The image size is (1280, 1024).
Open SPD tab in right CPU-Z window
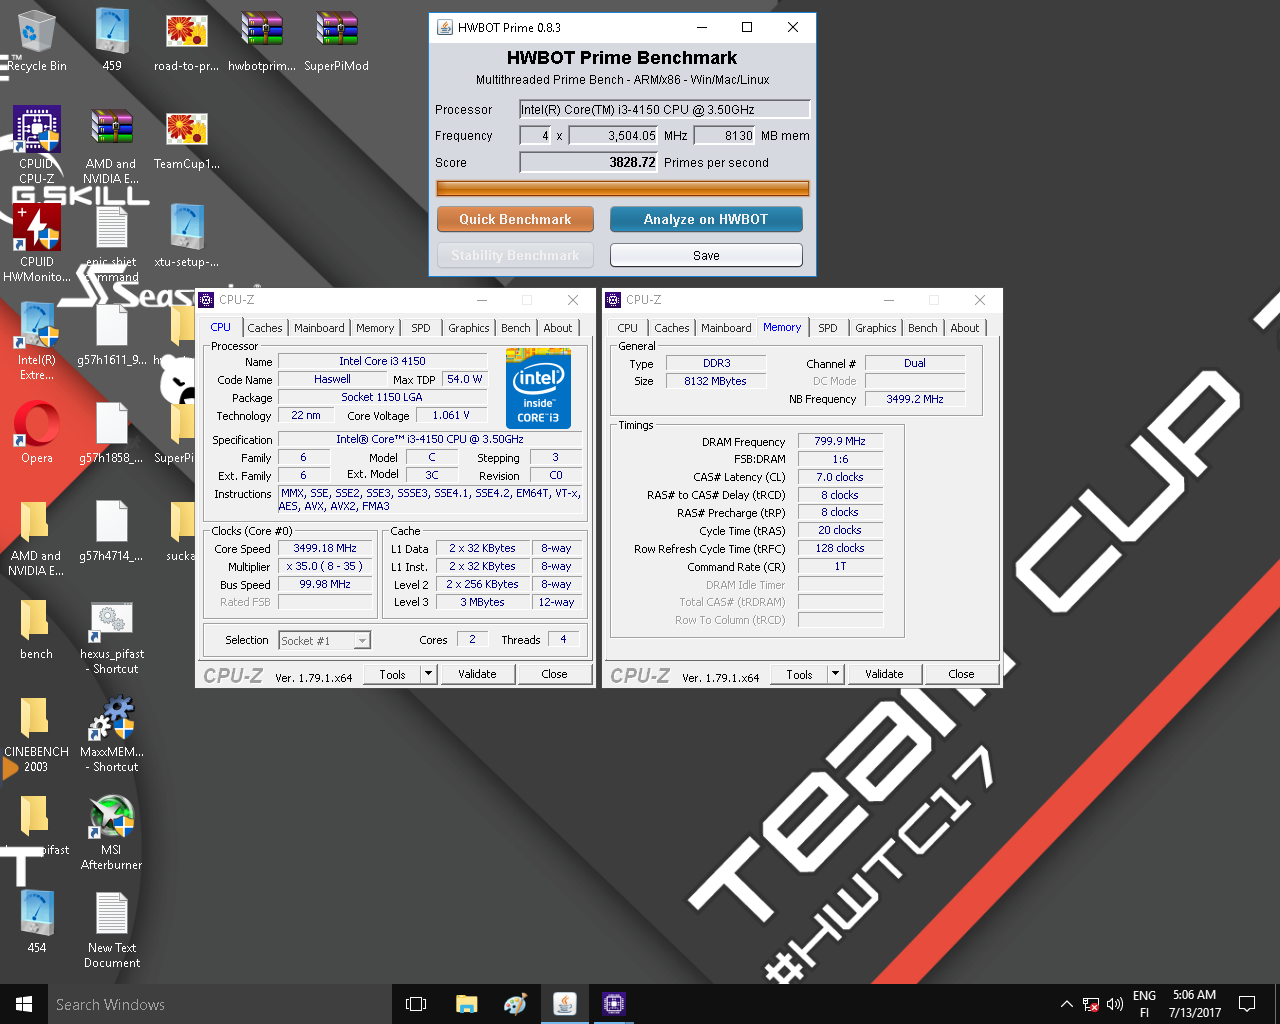pyautogui.click(x=828, y=328)
